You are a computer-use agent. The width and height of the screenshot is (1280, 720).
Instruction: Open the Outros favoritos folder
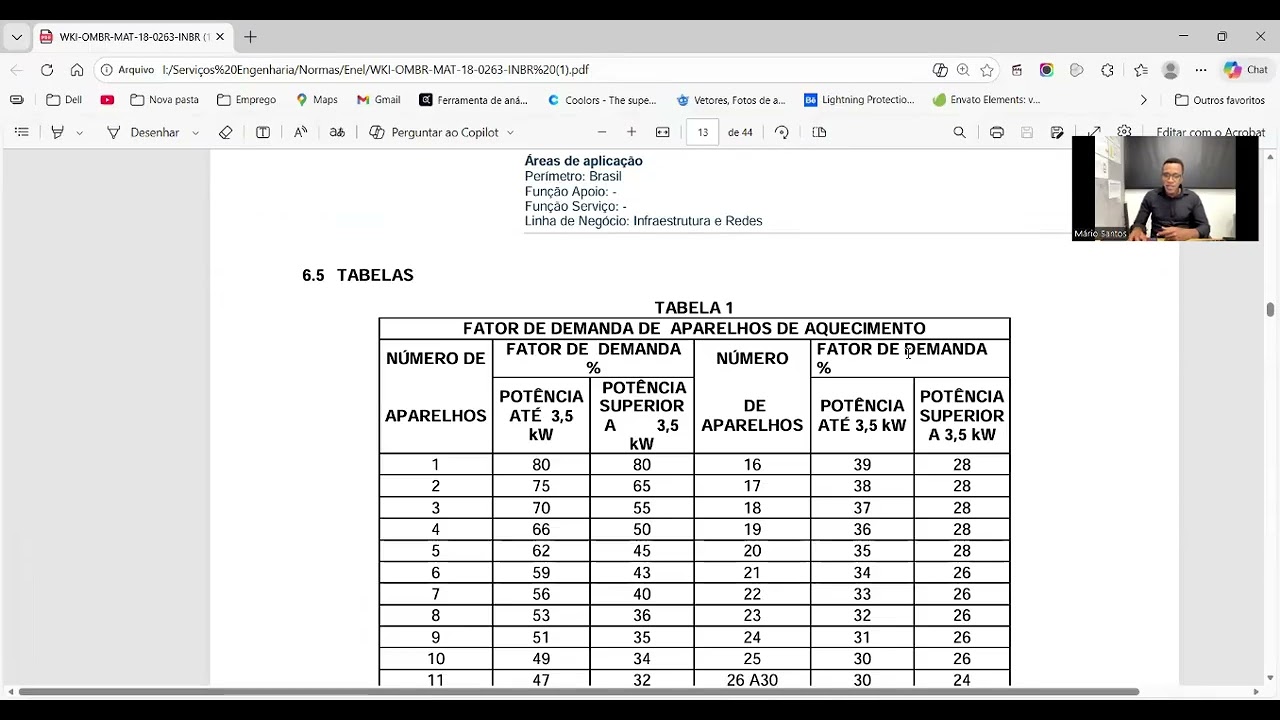[1219, 100]
